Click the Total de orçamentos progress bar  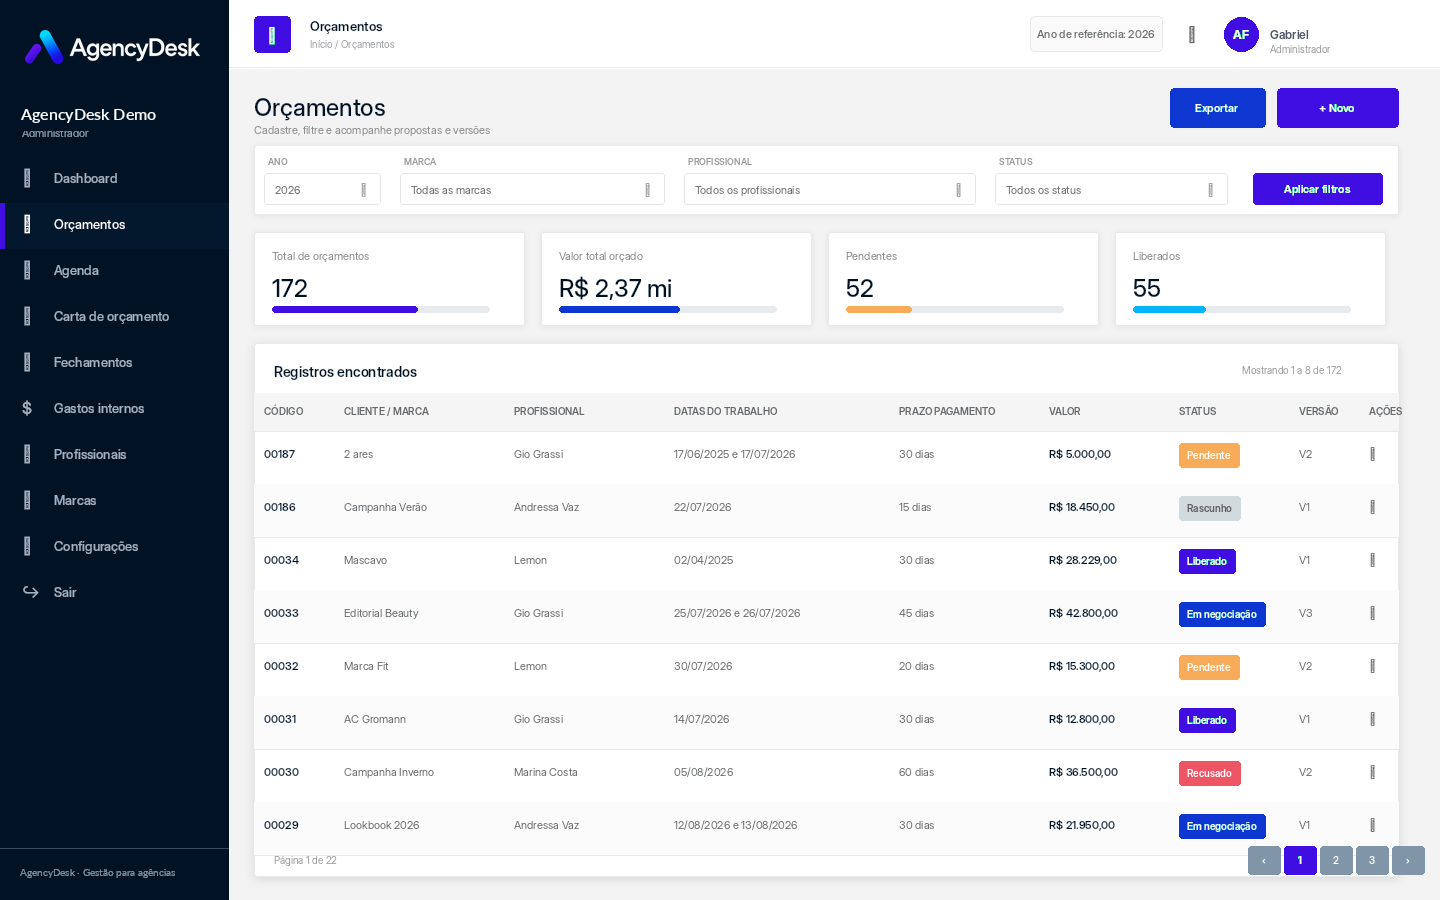pyautogui.click(x=381, y=310)
